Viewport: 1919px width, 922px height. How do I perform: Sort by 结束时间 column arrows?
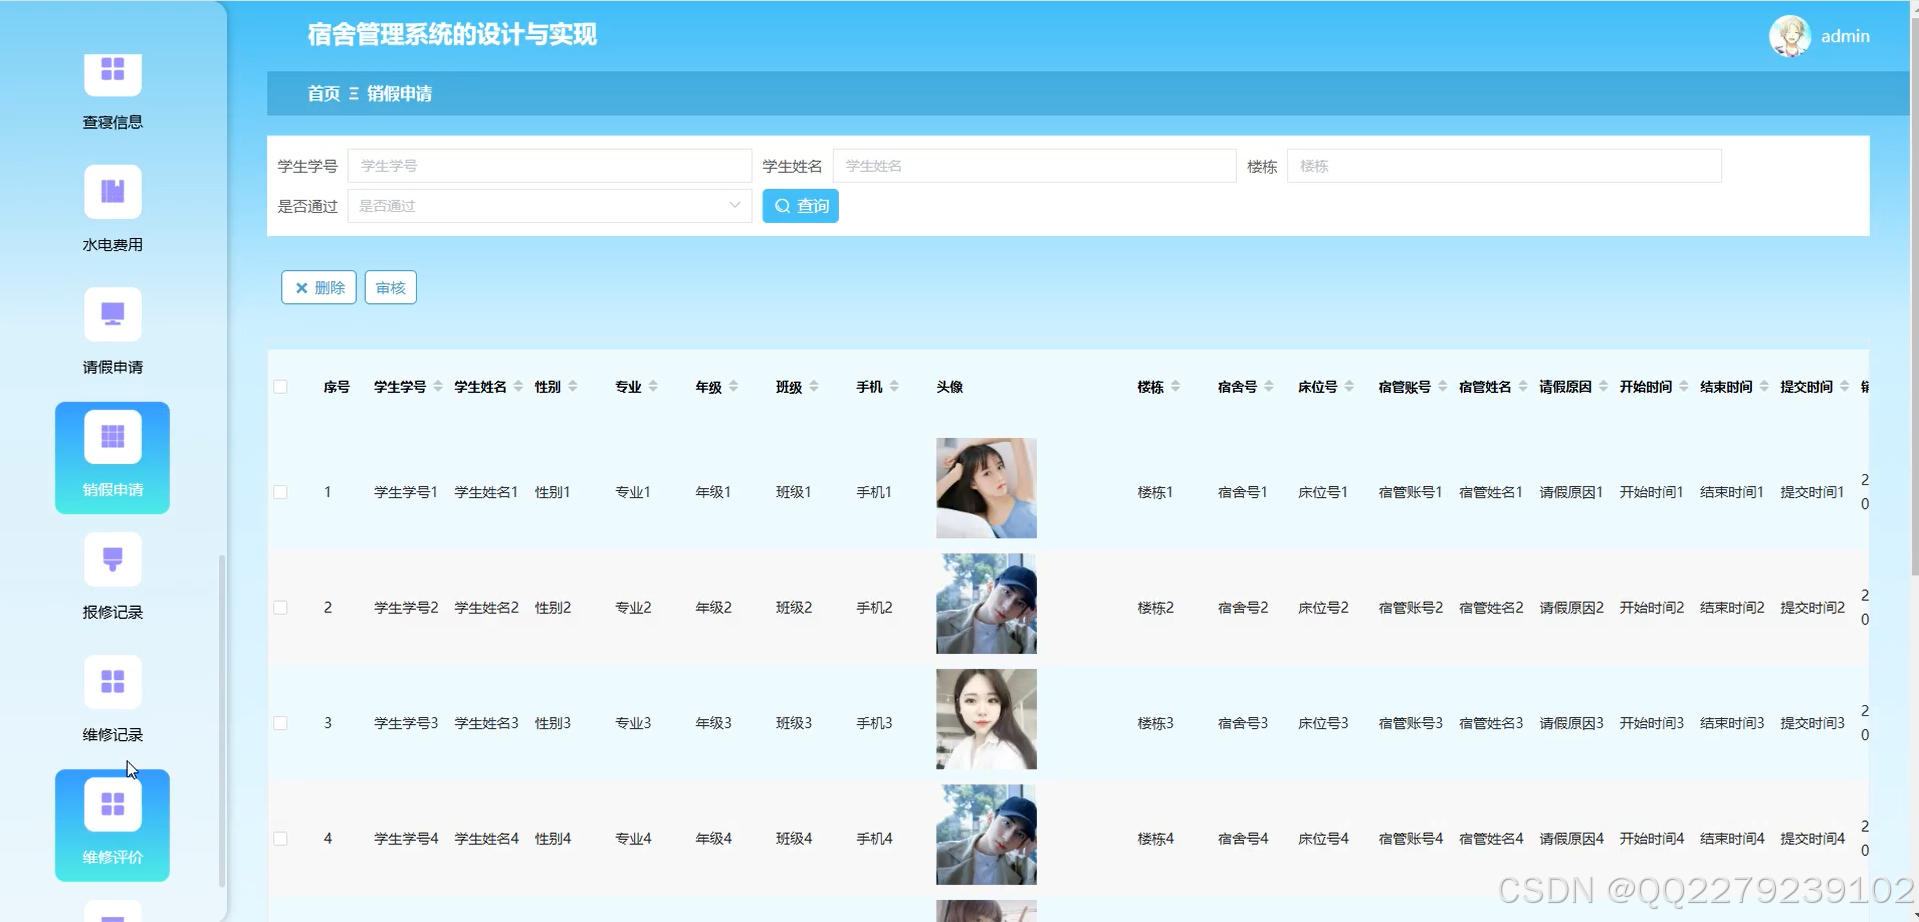[1764, 387]
